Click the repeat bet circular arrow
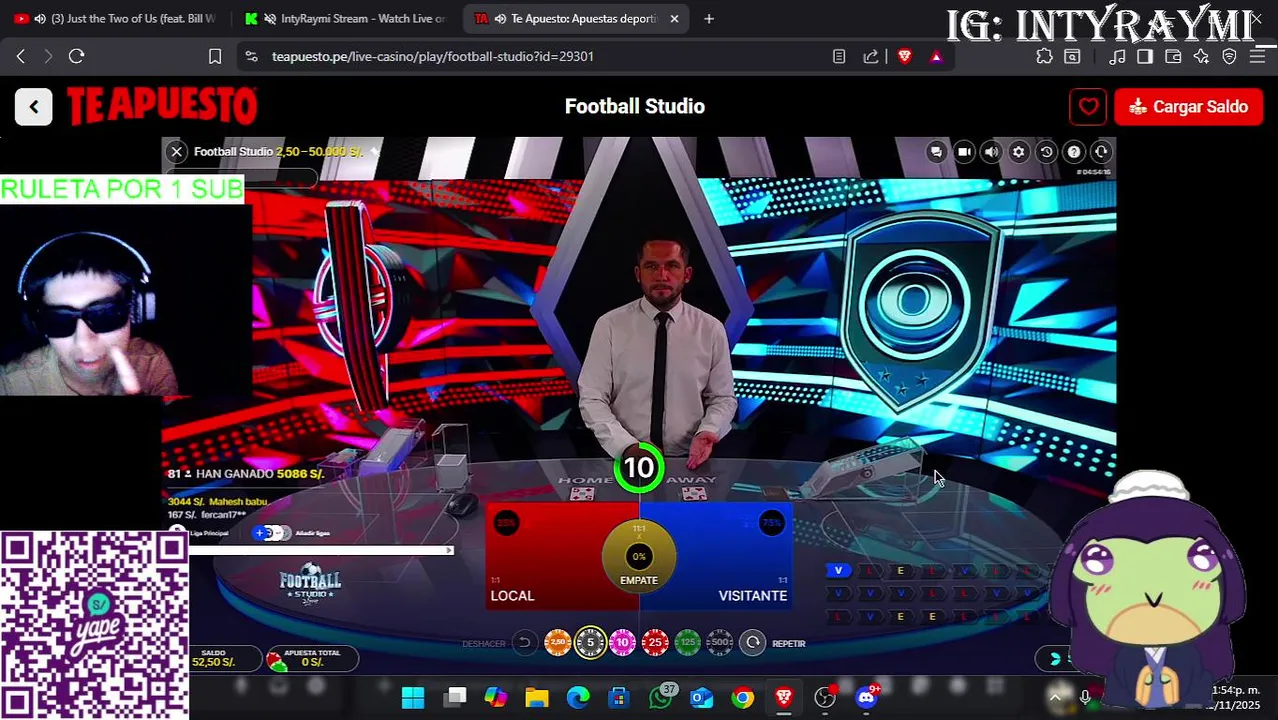 (x=753, y=643)
